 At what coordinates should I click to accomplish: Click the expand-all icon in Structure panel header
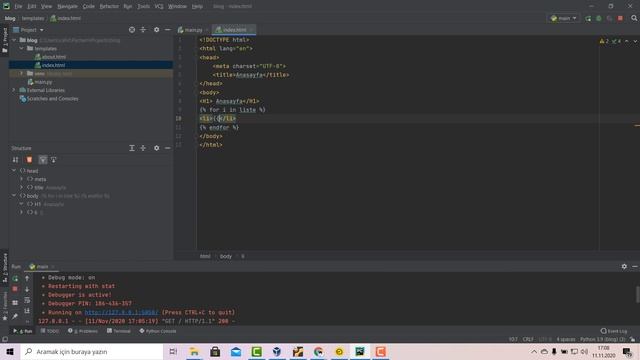(132, 148)
